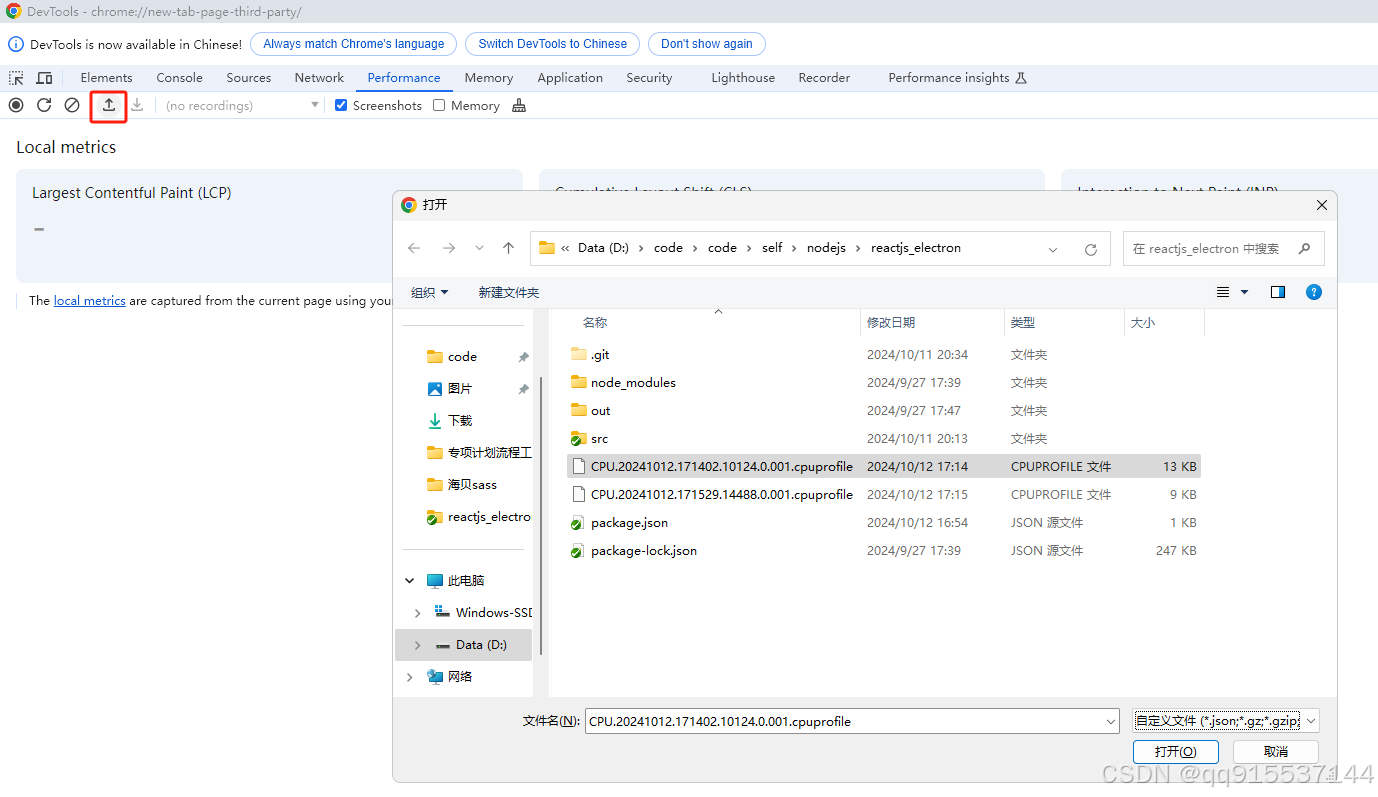Click the record-and-reload profiling icon
Image resolution: width=1378 pixels, height=797 pixels.
pyautogui.click(x=43, y=105)
